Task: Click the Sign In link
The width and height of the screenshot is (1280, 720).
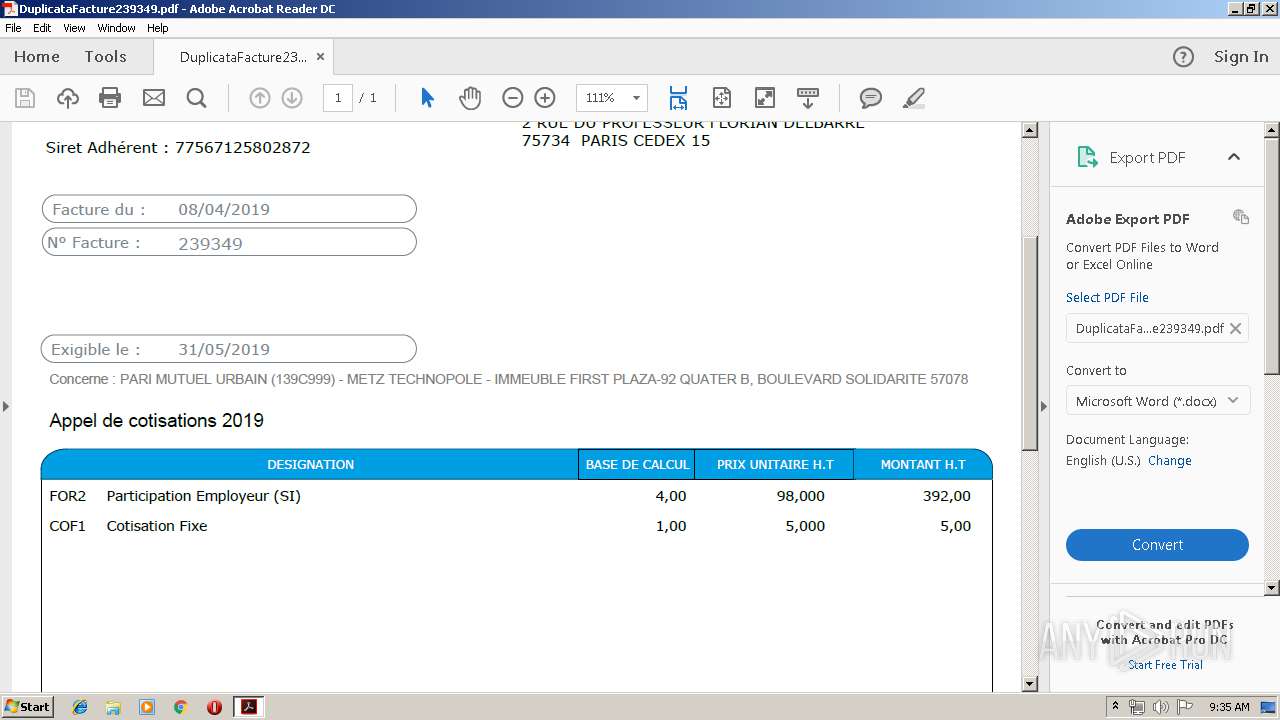Action: click(x=1241, y=57)
